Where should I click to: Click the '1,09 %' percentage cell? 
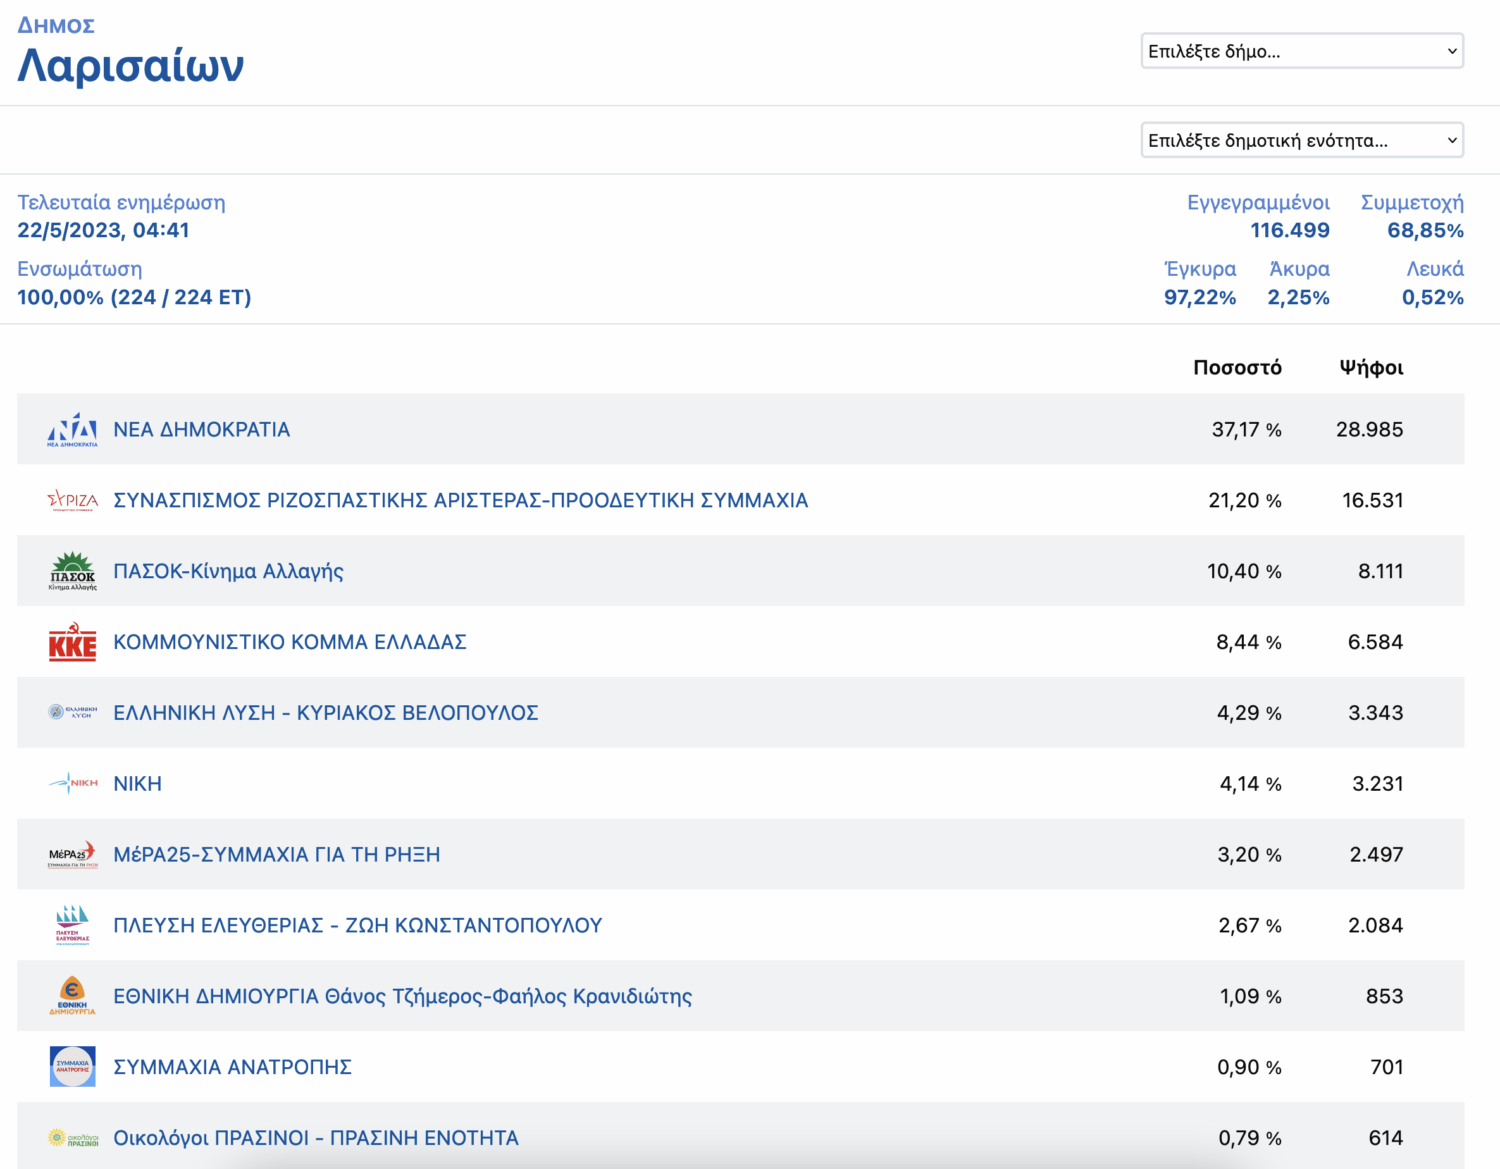pyautogui.click(x=1251, y=997)
